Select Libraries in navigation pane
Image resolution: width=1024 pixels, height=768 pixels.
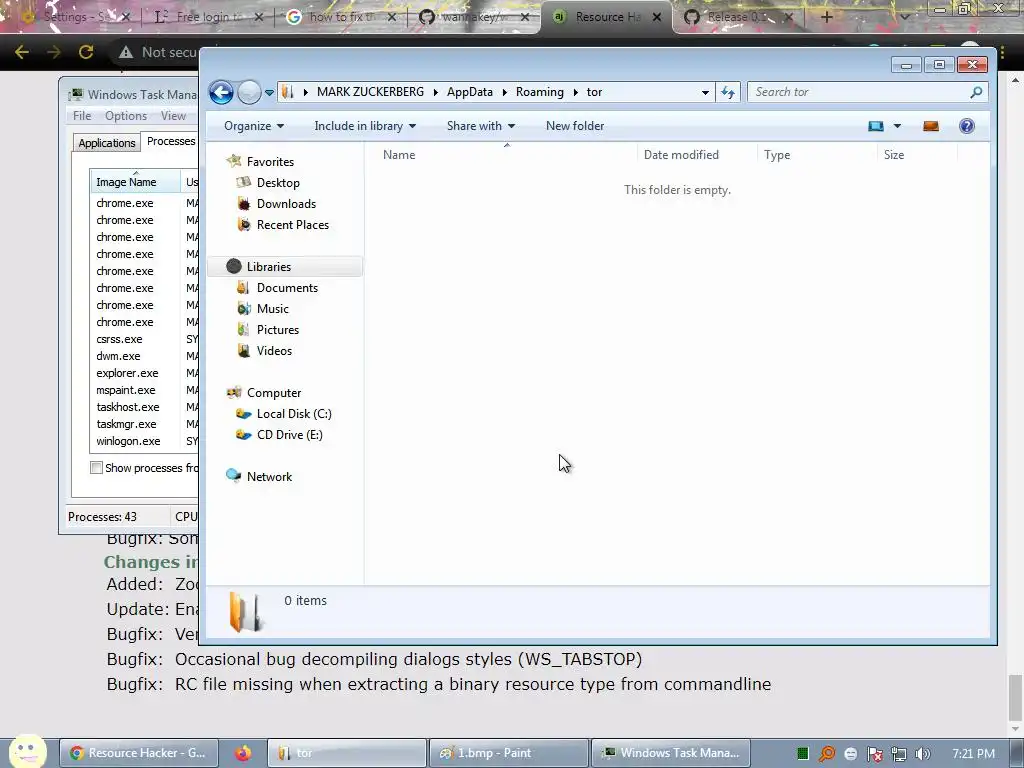click(x=268, y=266)
